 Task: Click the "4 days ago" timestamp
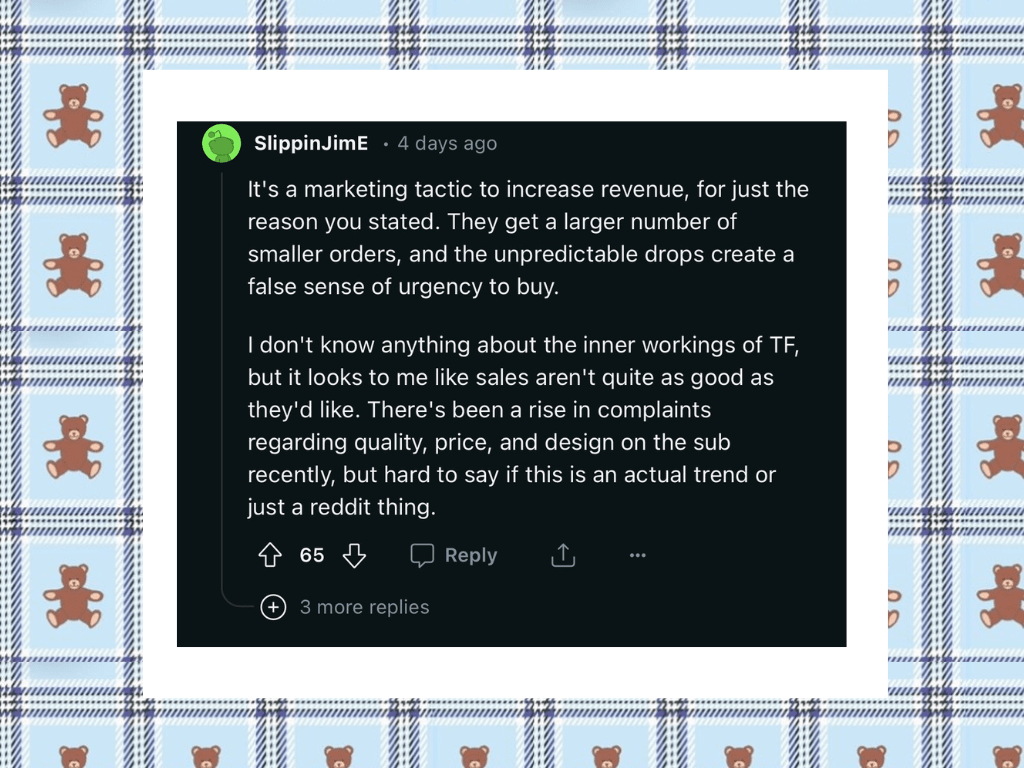(x=447, y=143)
